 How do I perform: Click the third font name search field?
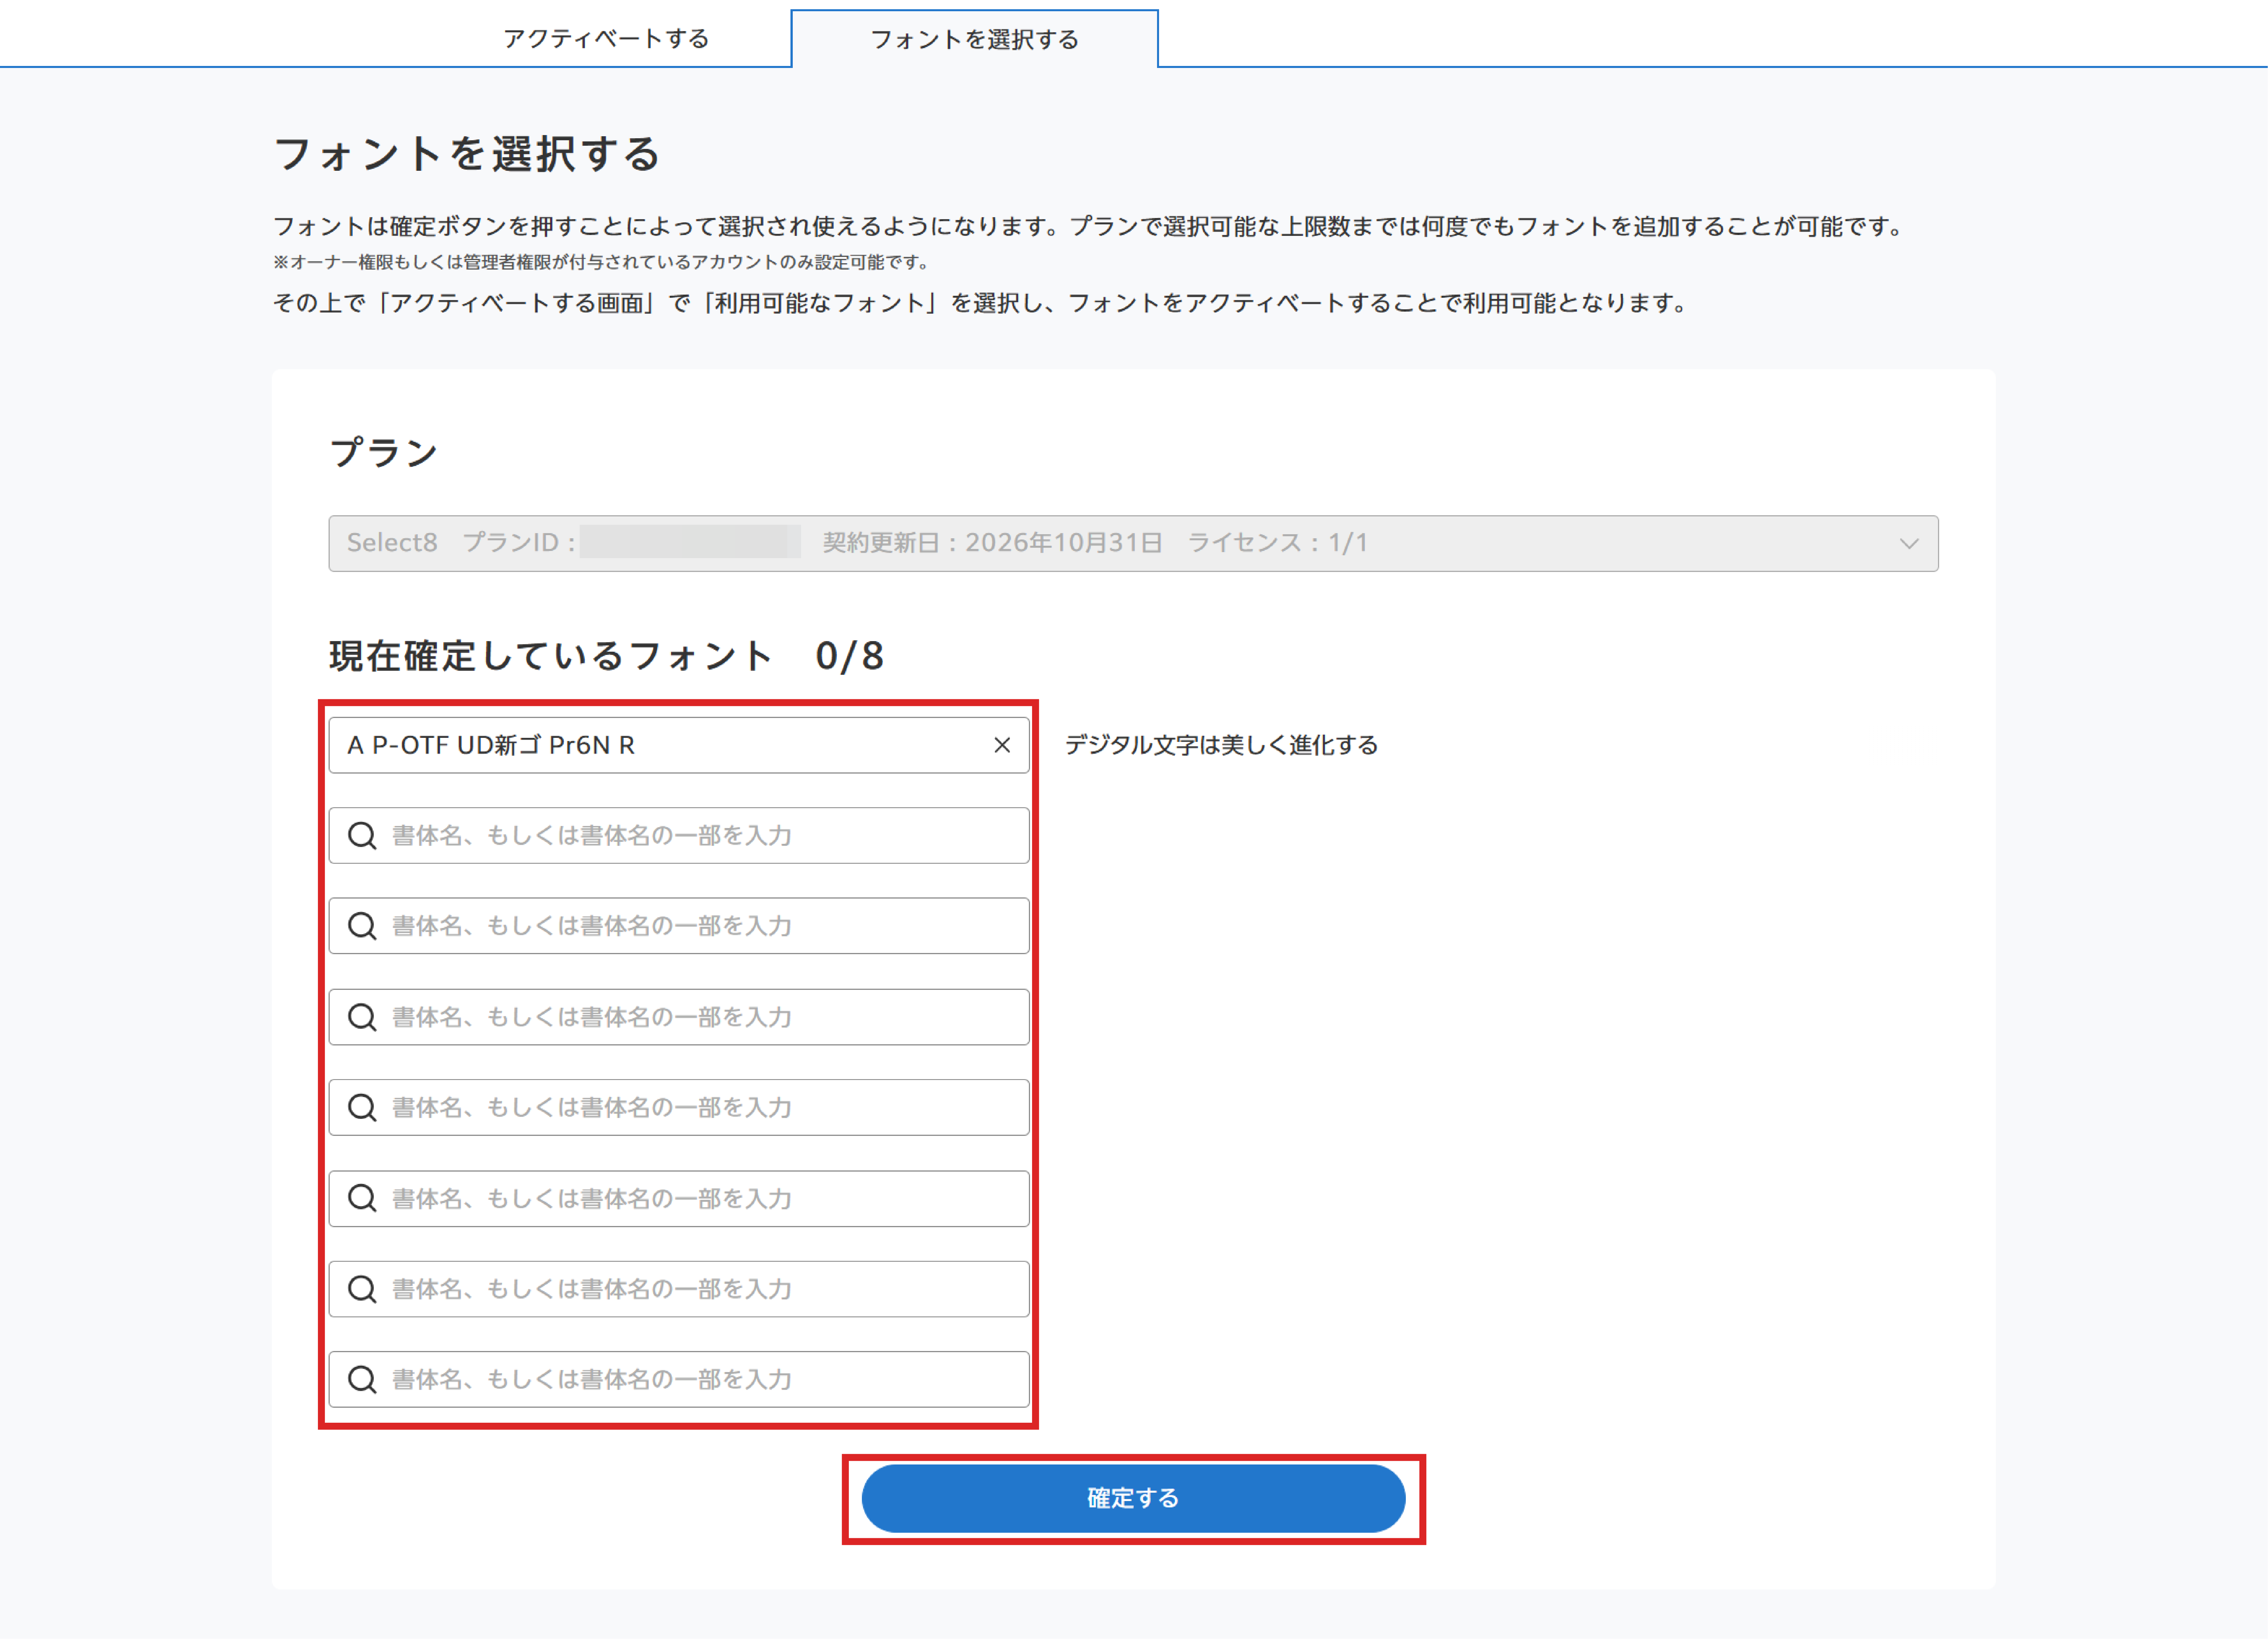click(x=679, y=926)
